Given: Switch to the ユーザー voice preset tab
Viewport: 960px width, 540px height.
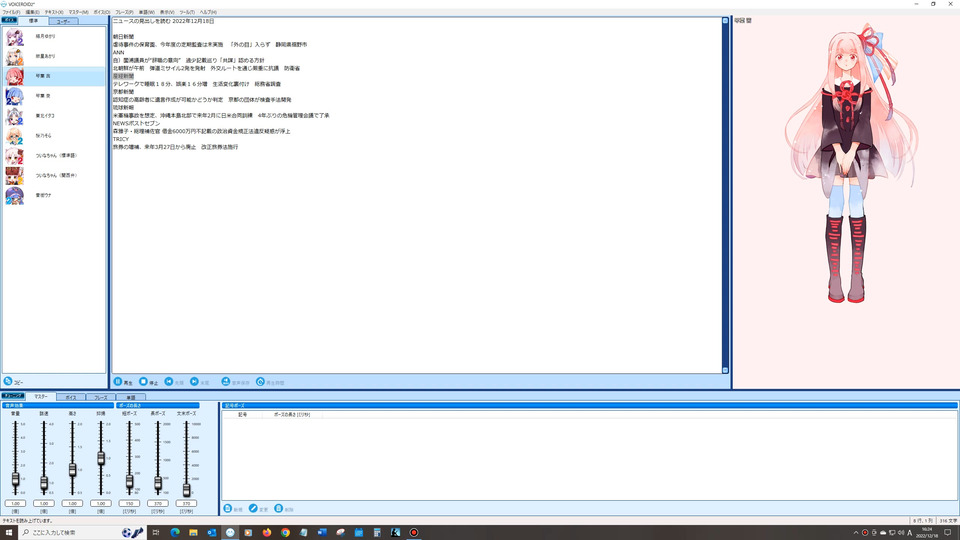Looking at the screenshot, I should click(x=64, y=21).
